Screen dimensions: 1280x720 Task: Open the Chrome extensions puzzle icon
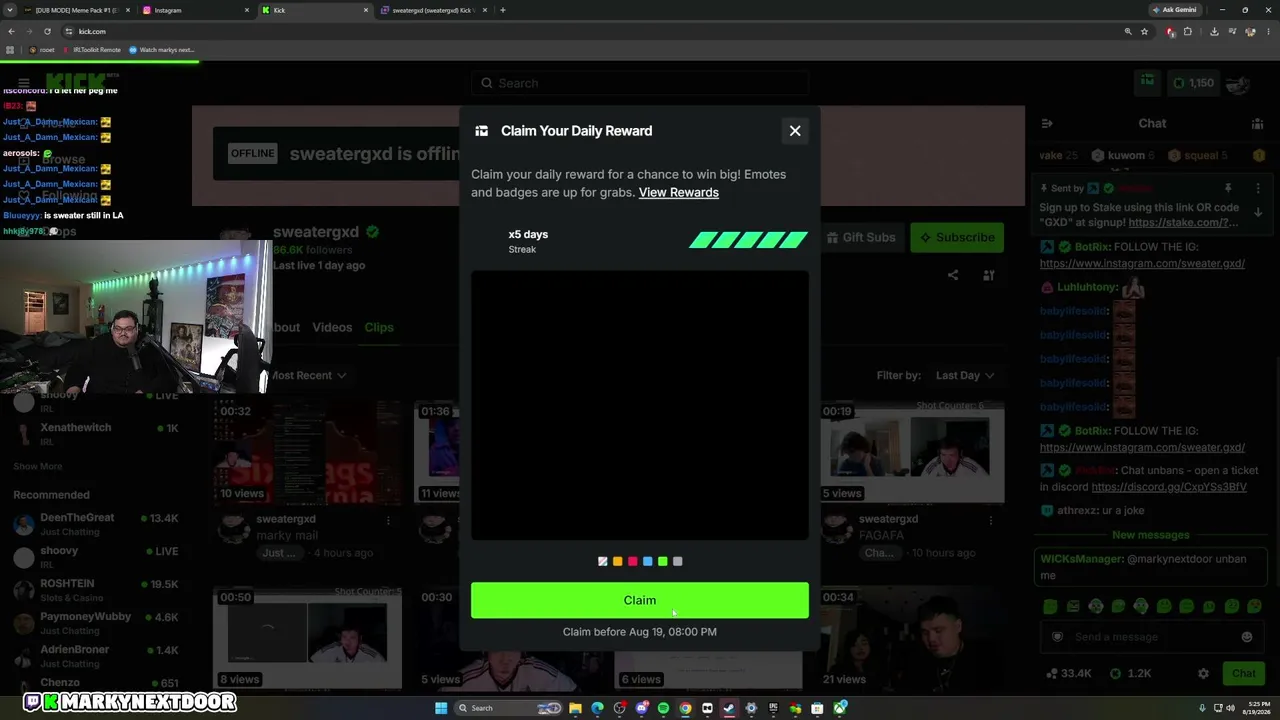(x=1188, y=31)
